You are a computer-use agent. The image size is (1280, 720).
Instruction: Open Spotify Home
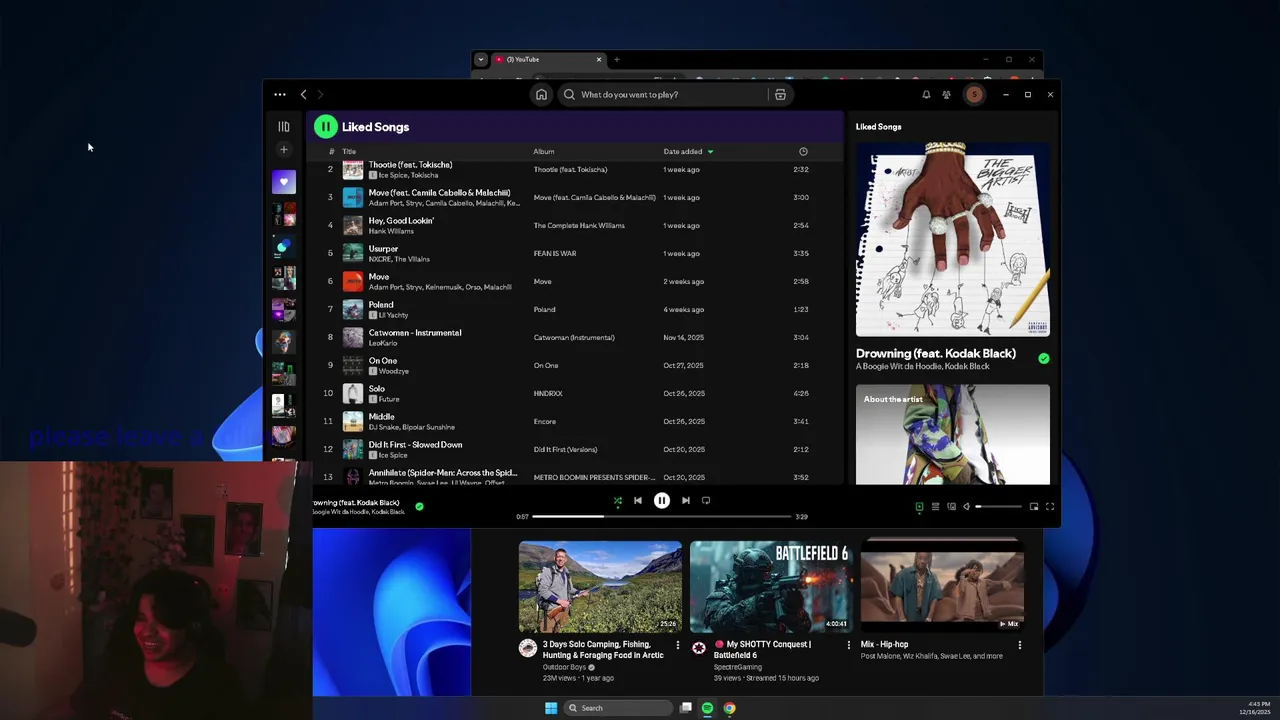point(541,95)
